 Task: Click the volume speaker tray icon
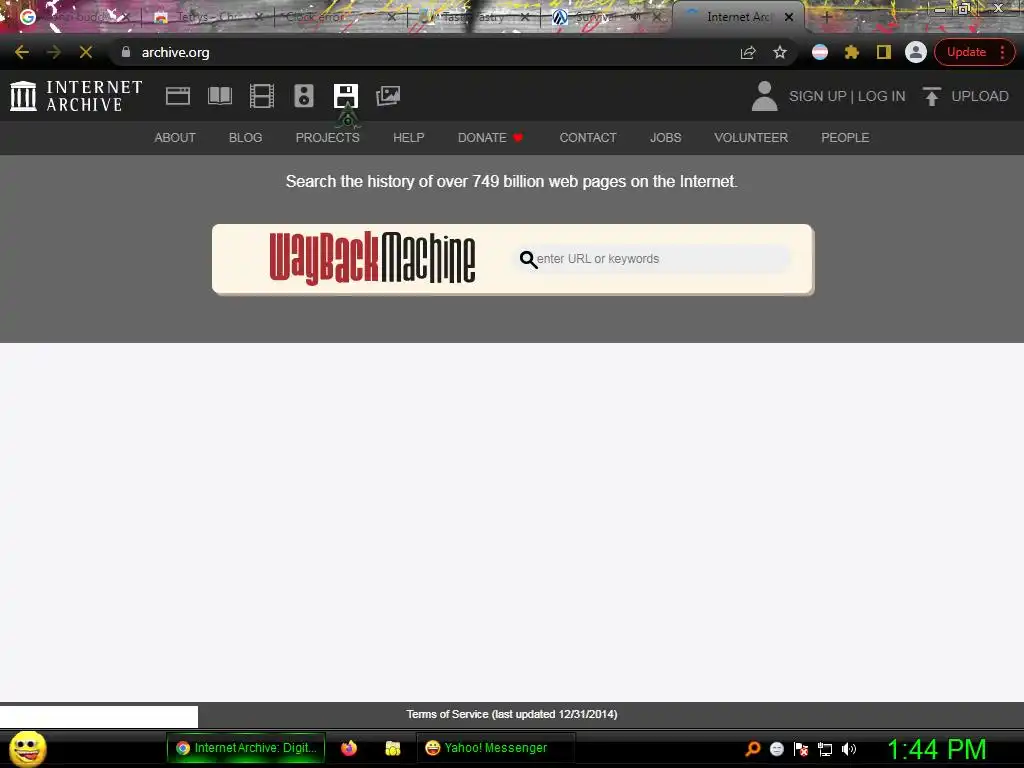[x=848, y=749]
